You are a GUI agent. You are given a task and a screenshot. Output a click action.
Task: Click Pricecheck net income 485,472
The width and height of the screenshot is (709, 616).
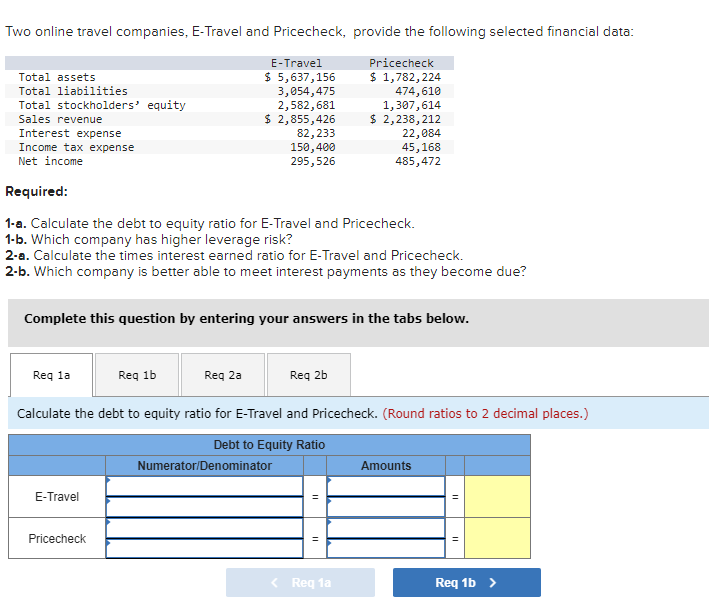coord(418,161)
